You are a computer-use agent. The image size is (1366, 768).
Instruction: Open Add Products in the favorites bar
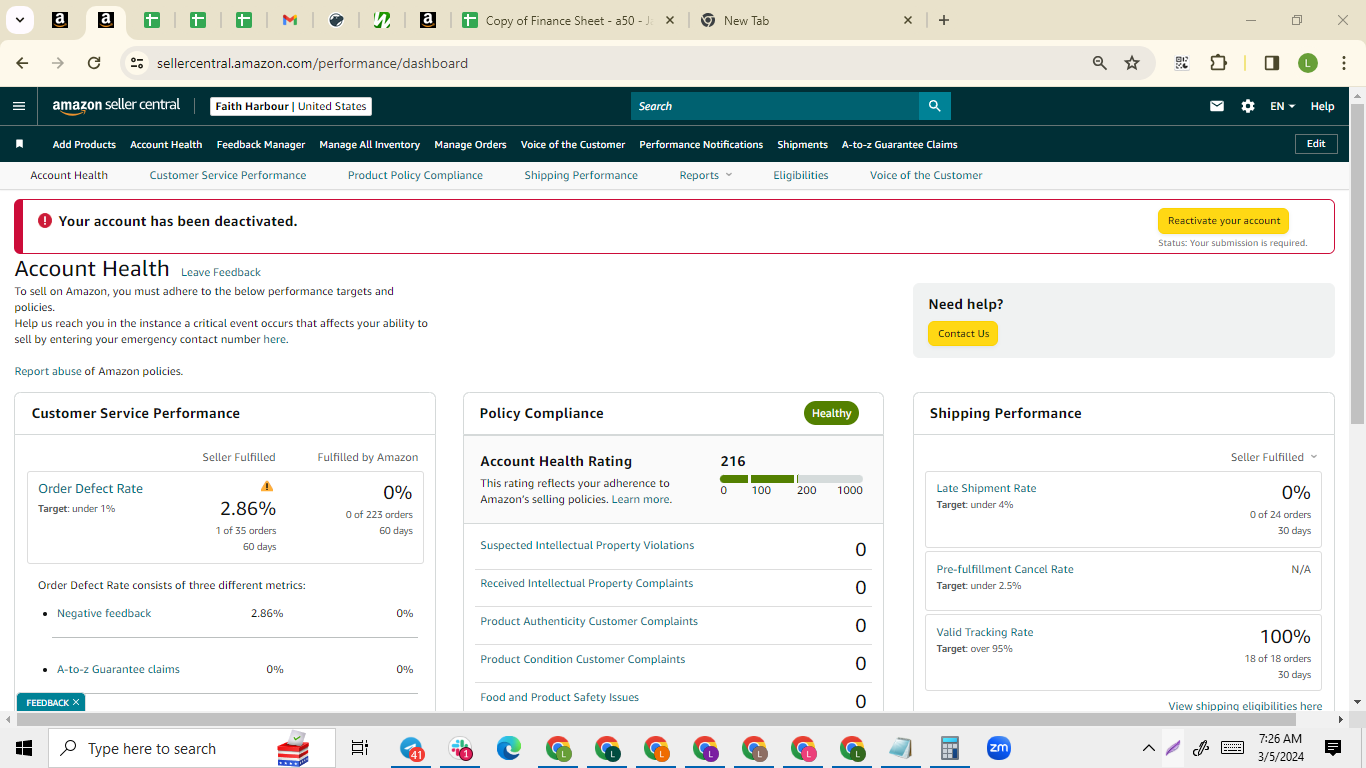[84, 144]
